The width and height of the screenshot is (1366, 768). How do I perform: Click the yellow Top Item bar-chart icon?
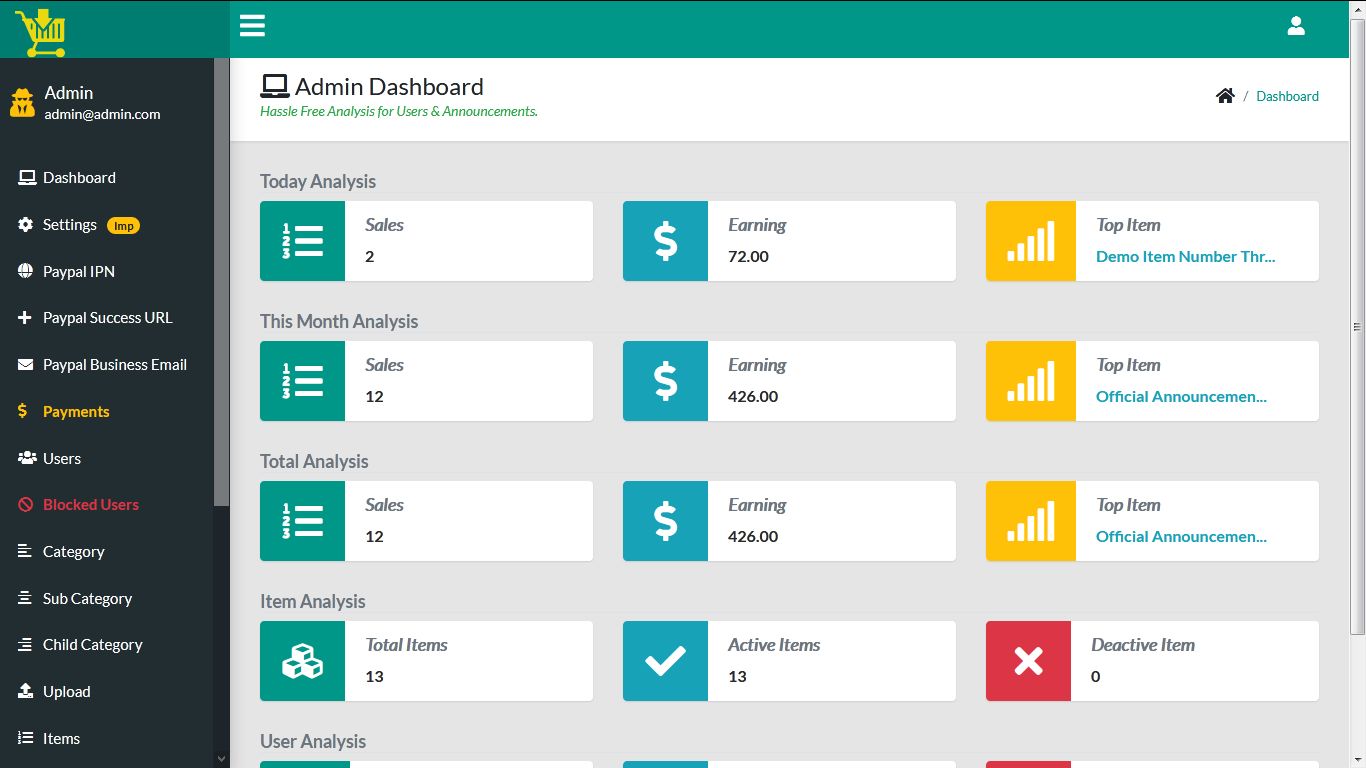pyautogui.click(x=1030, y=240)
